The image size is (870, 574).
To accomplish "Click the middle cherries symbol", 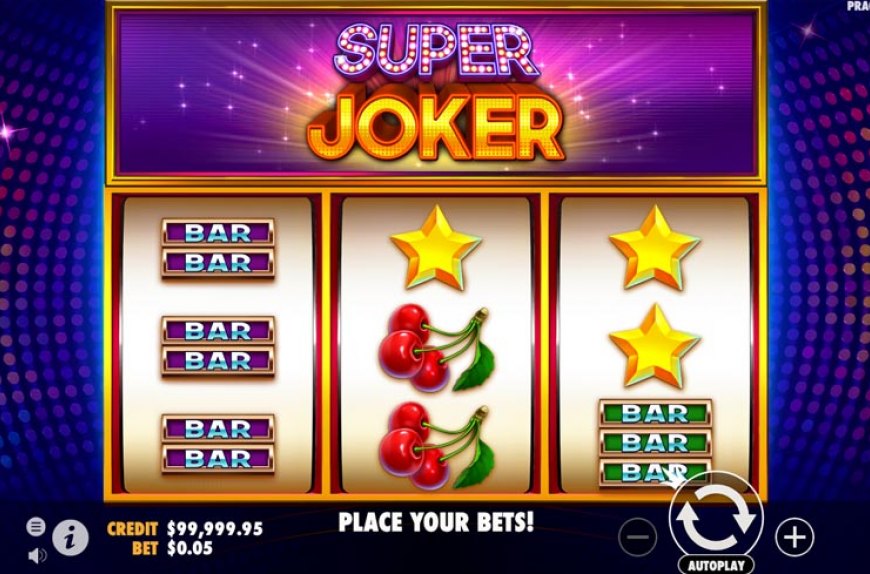I will pos(437,348).
